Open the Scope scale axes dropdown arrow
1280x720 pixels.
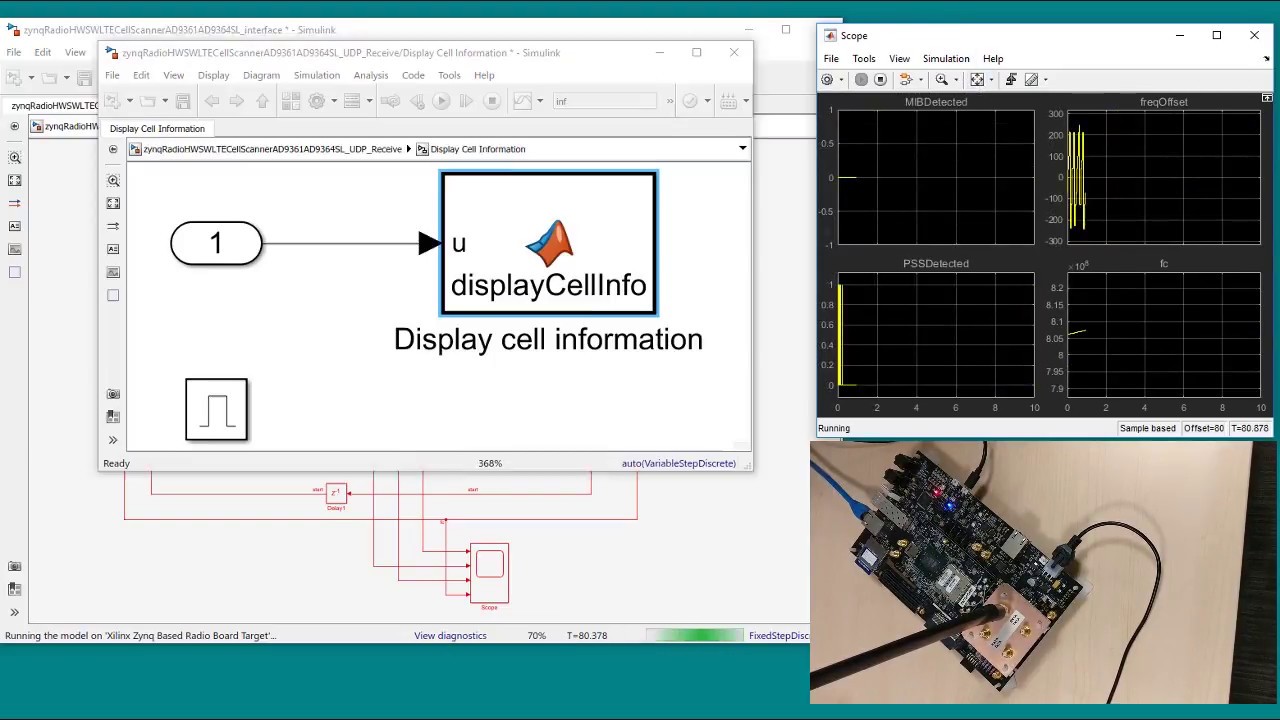tap(991, 80)
